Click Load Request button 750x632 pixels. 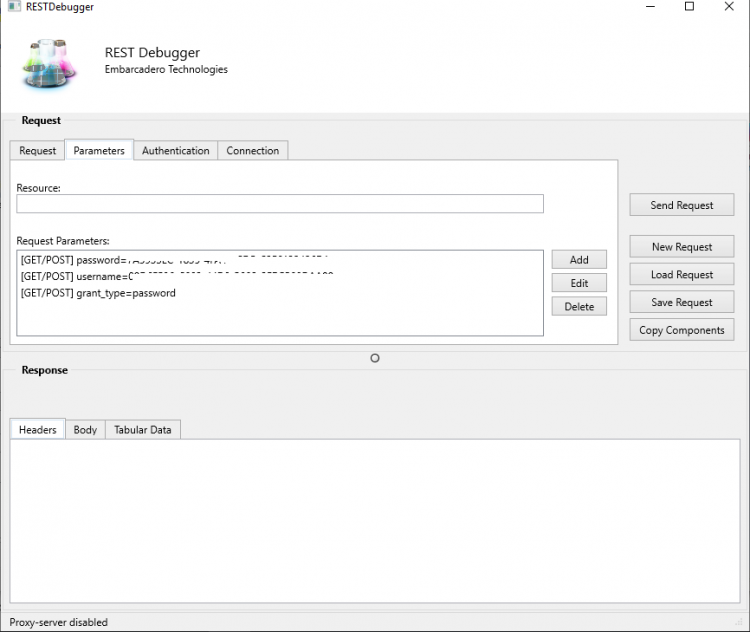(682, 274)
